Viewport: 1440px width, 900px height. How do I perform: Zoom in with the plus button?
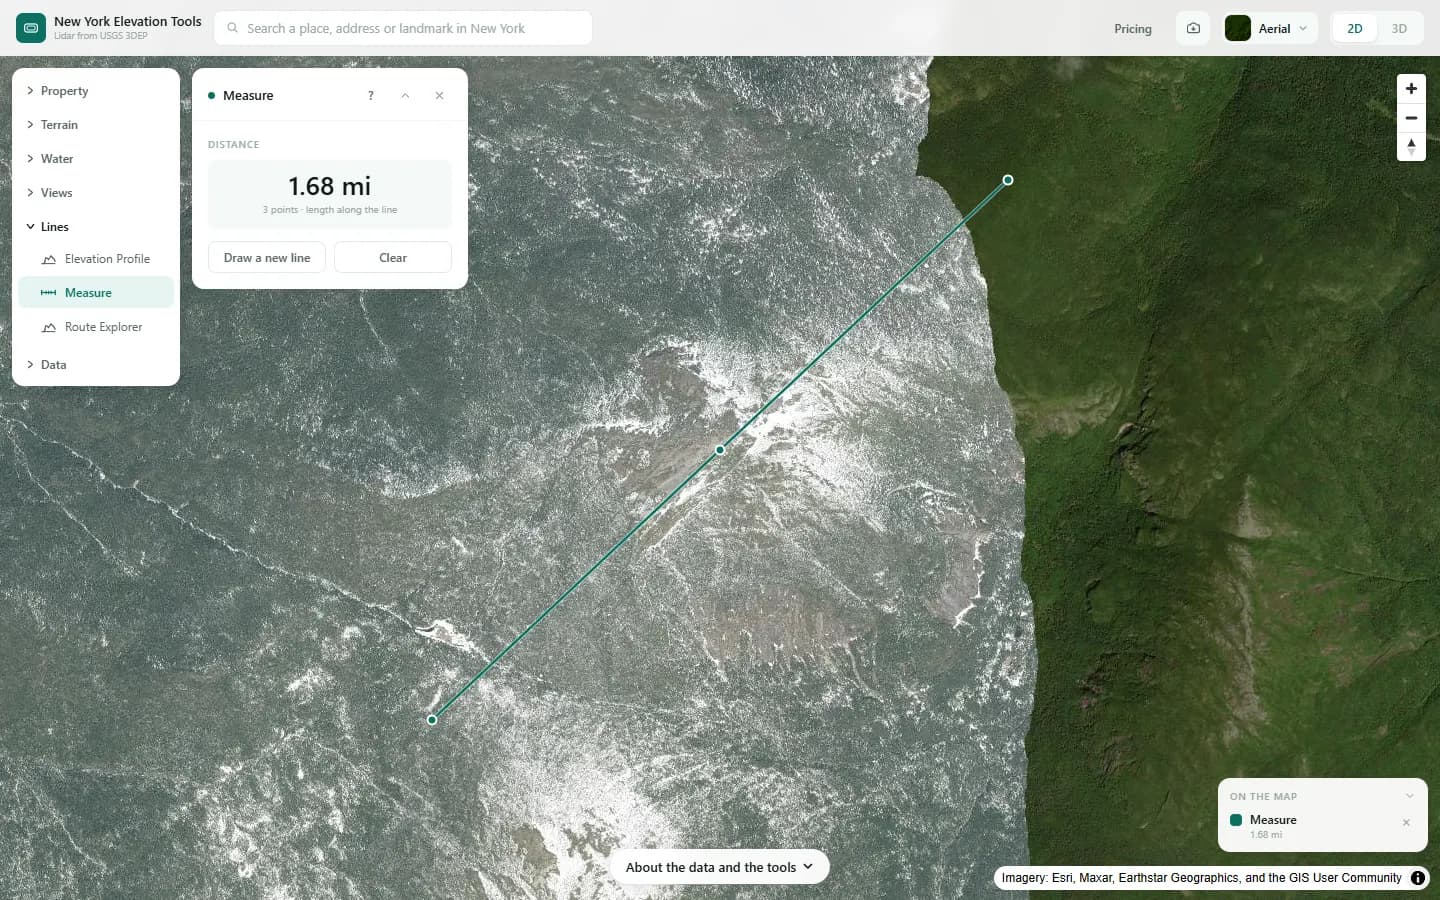(1411, 89)
